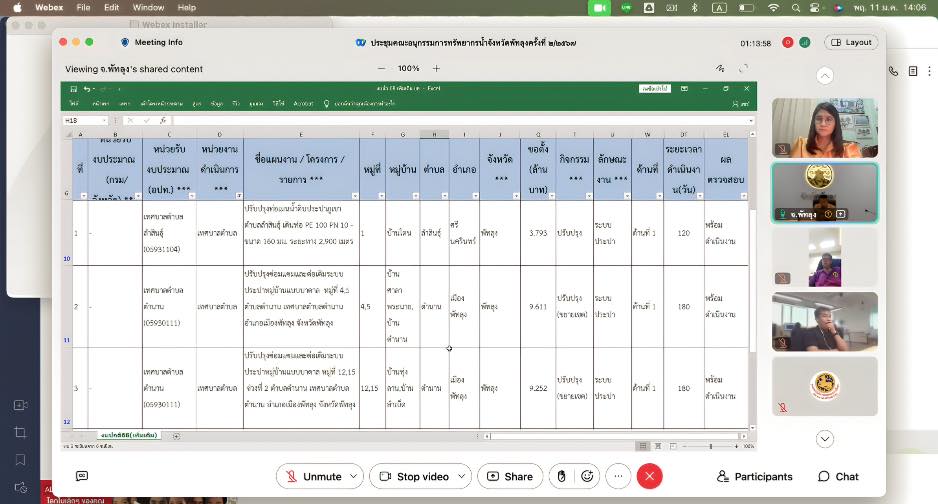This screenshot has width=938, height=504.
Task: Open the Webex menu in menu bar
Action: point(49,8)
